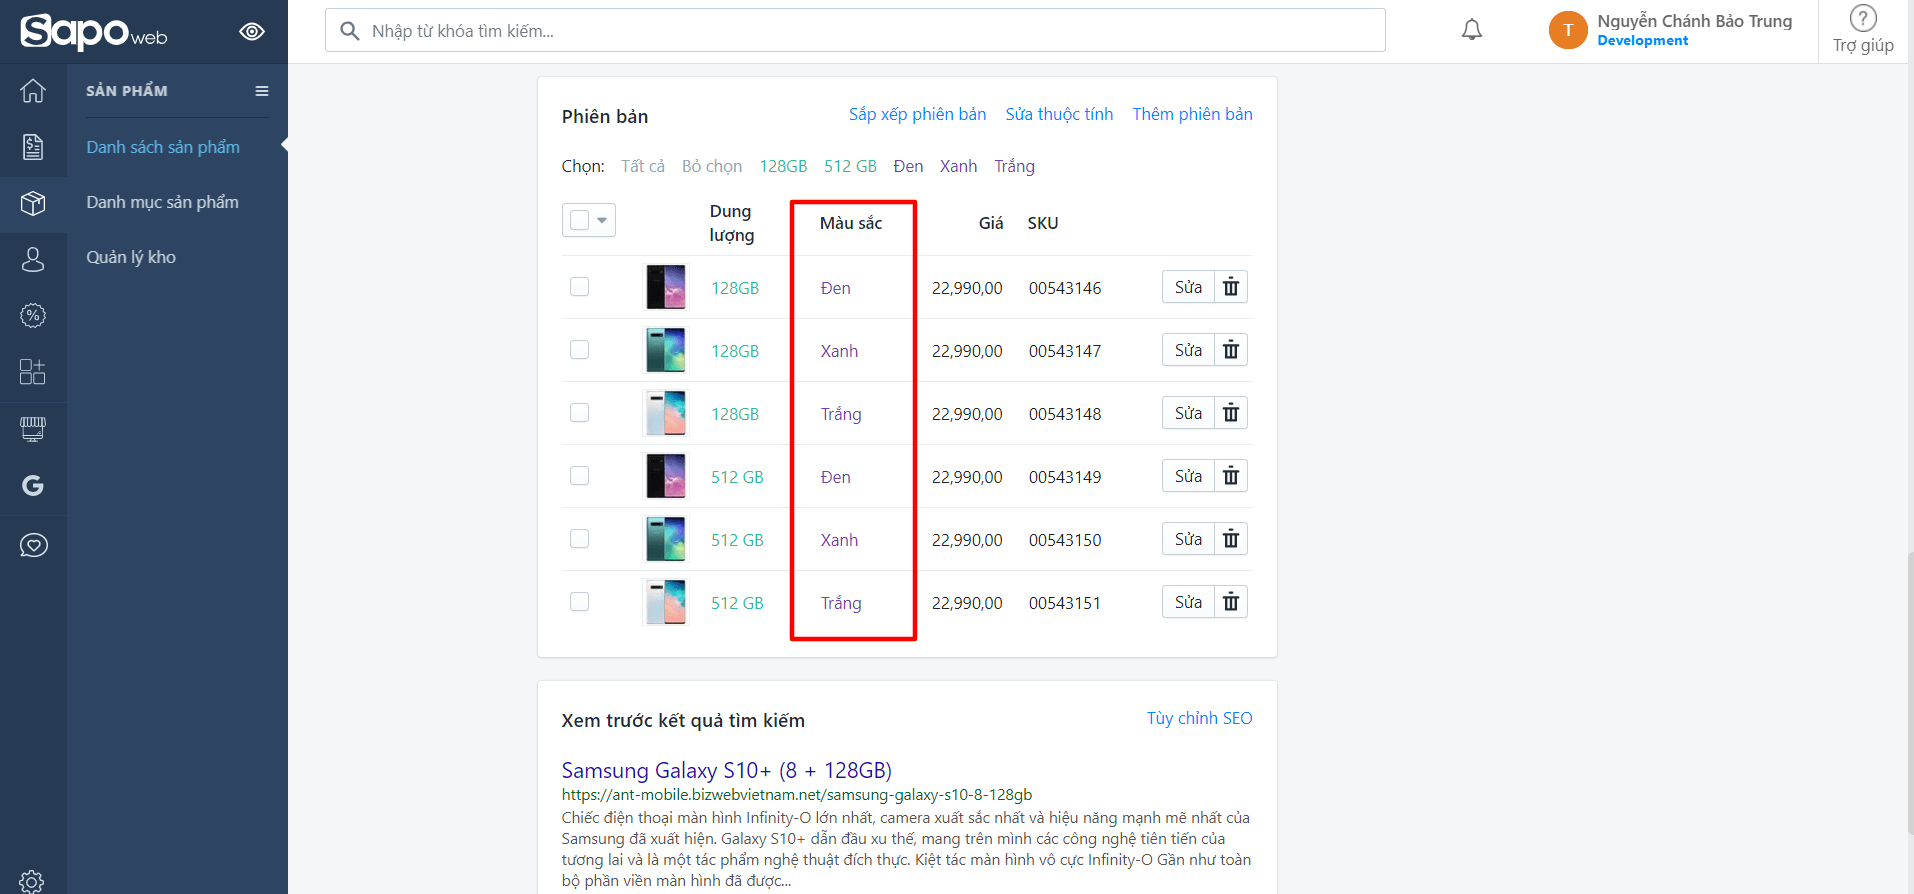The height and width of the screenshot is (894, 1914).
Task: Delete the variant with SKU 00543149
Action: (1231, 476)
